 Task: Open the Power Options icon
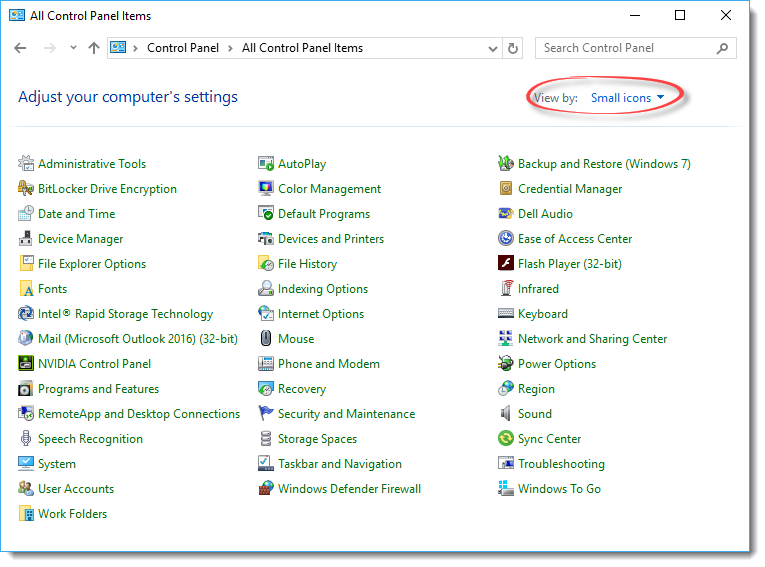(x=506, y=364)
